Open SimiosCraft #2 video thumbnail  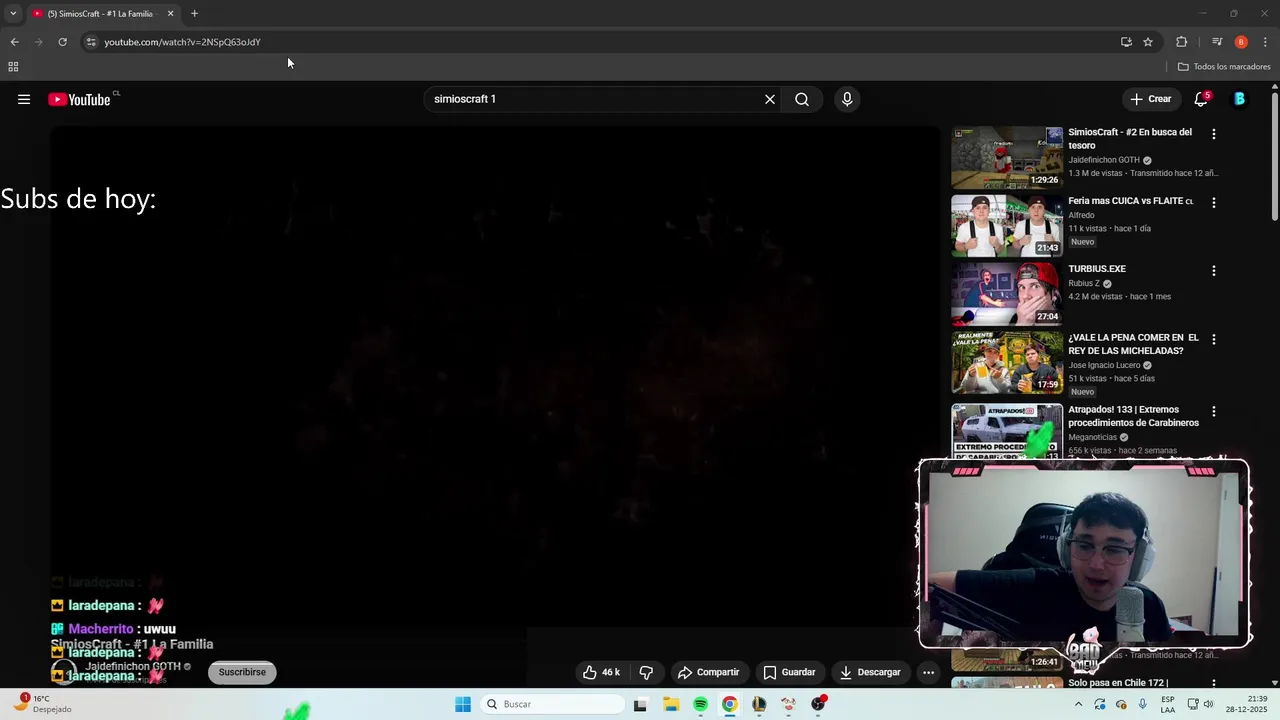(1007, 157)
